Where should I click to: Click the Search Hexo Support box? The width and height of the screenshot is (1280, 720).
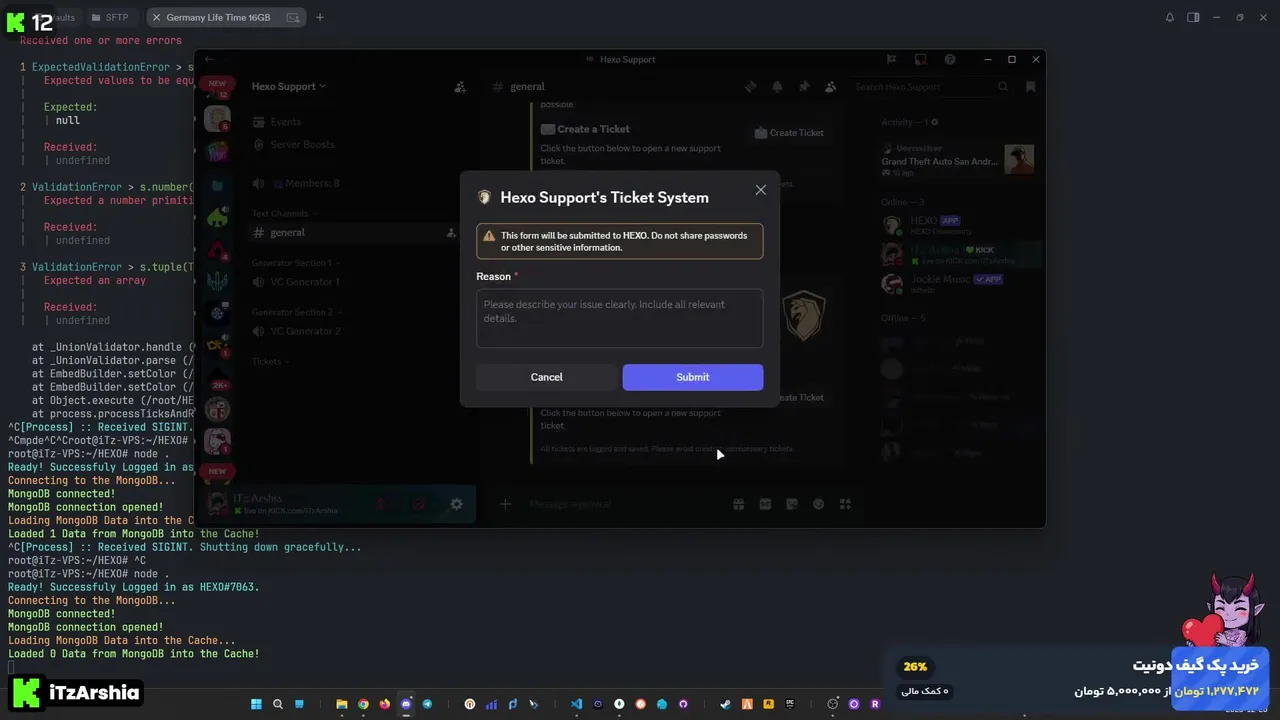tap(930, 87)
